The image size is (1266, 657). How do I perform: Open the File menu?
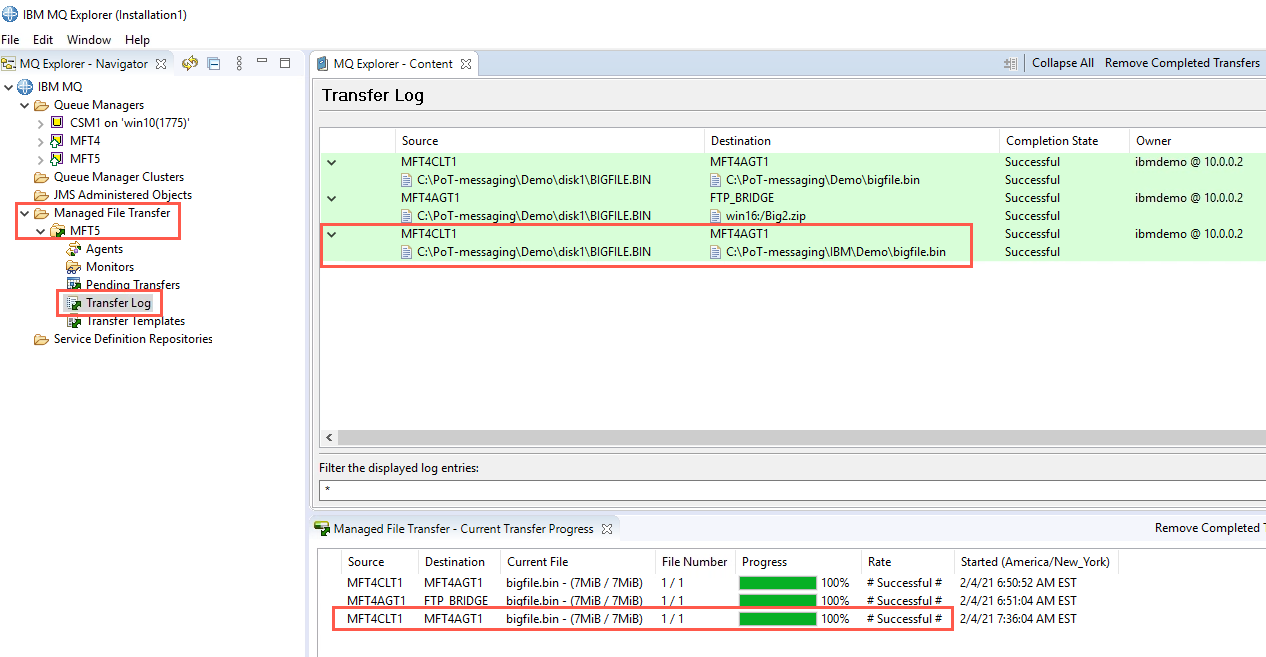tap(10, 40)
